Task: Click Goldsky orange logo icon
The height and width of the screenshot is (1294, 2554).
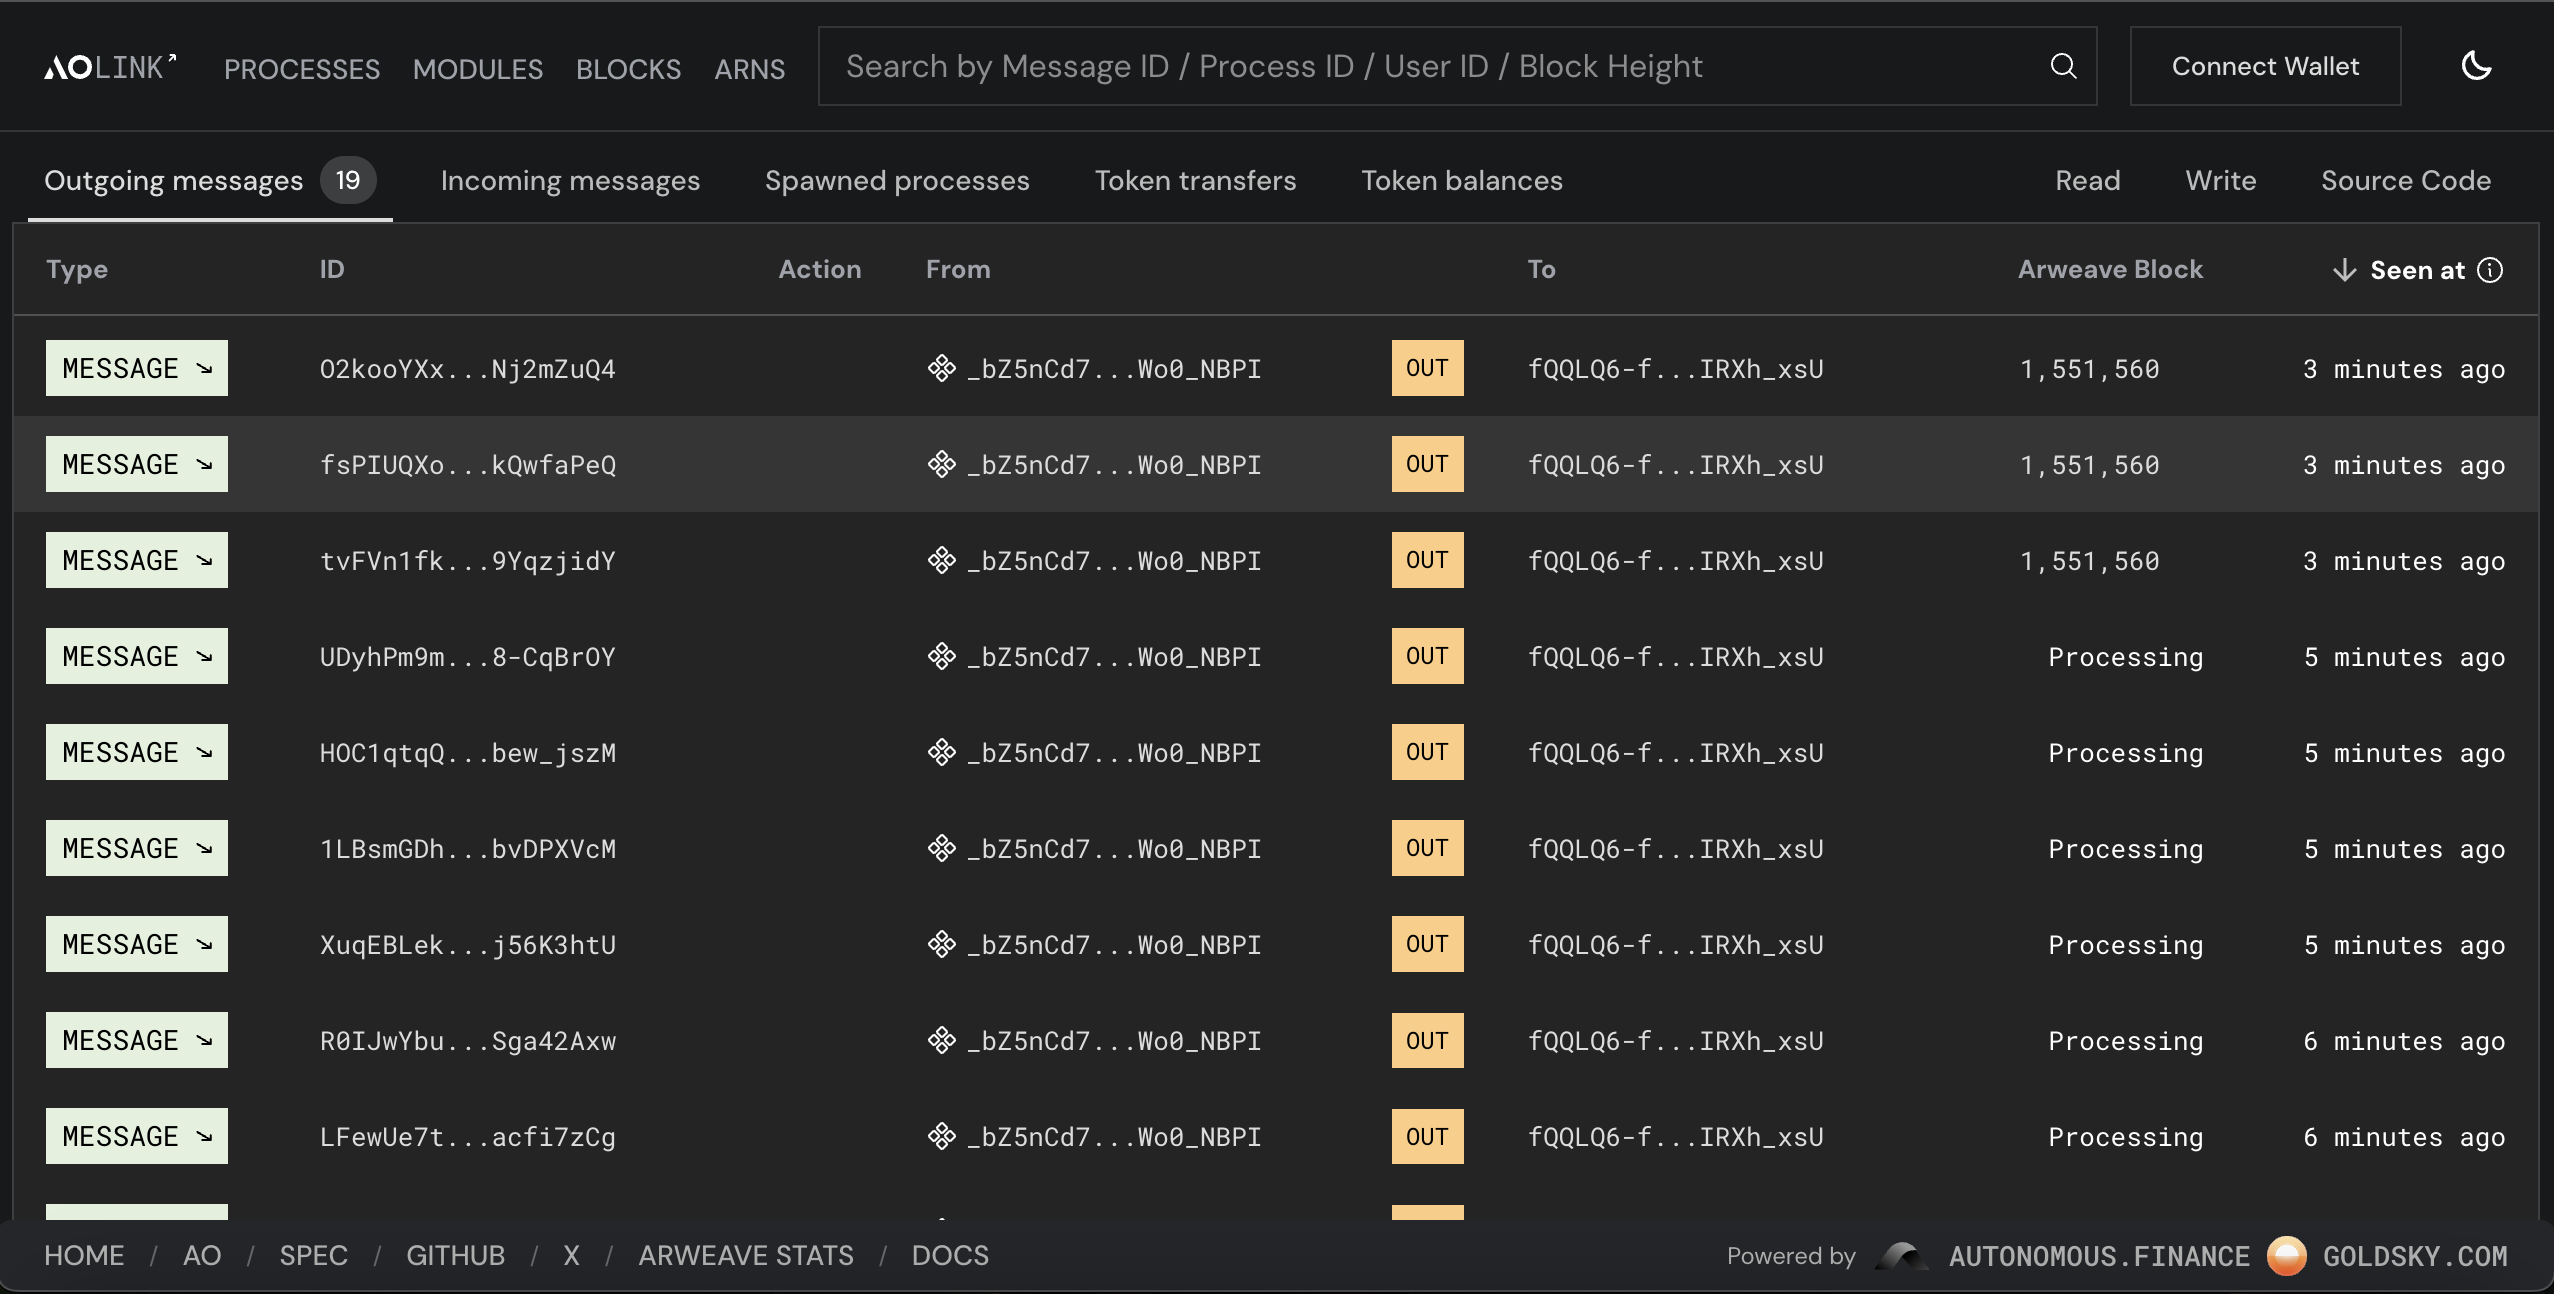Action: pos(2286,1256)
